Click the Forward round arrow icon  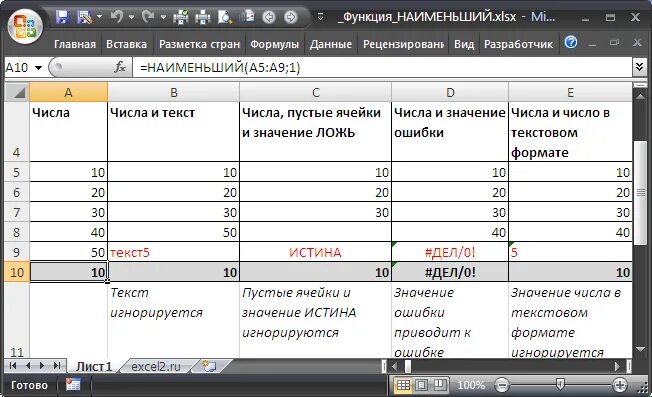pyautogui.click(x=291, y=17)
